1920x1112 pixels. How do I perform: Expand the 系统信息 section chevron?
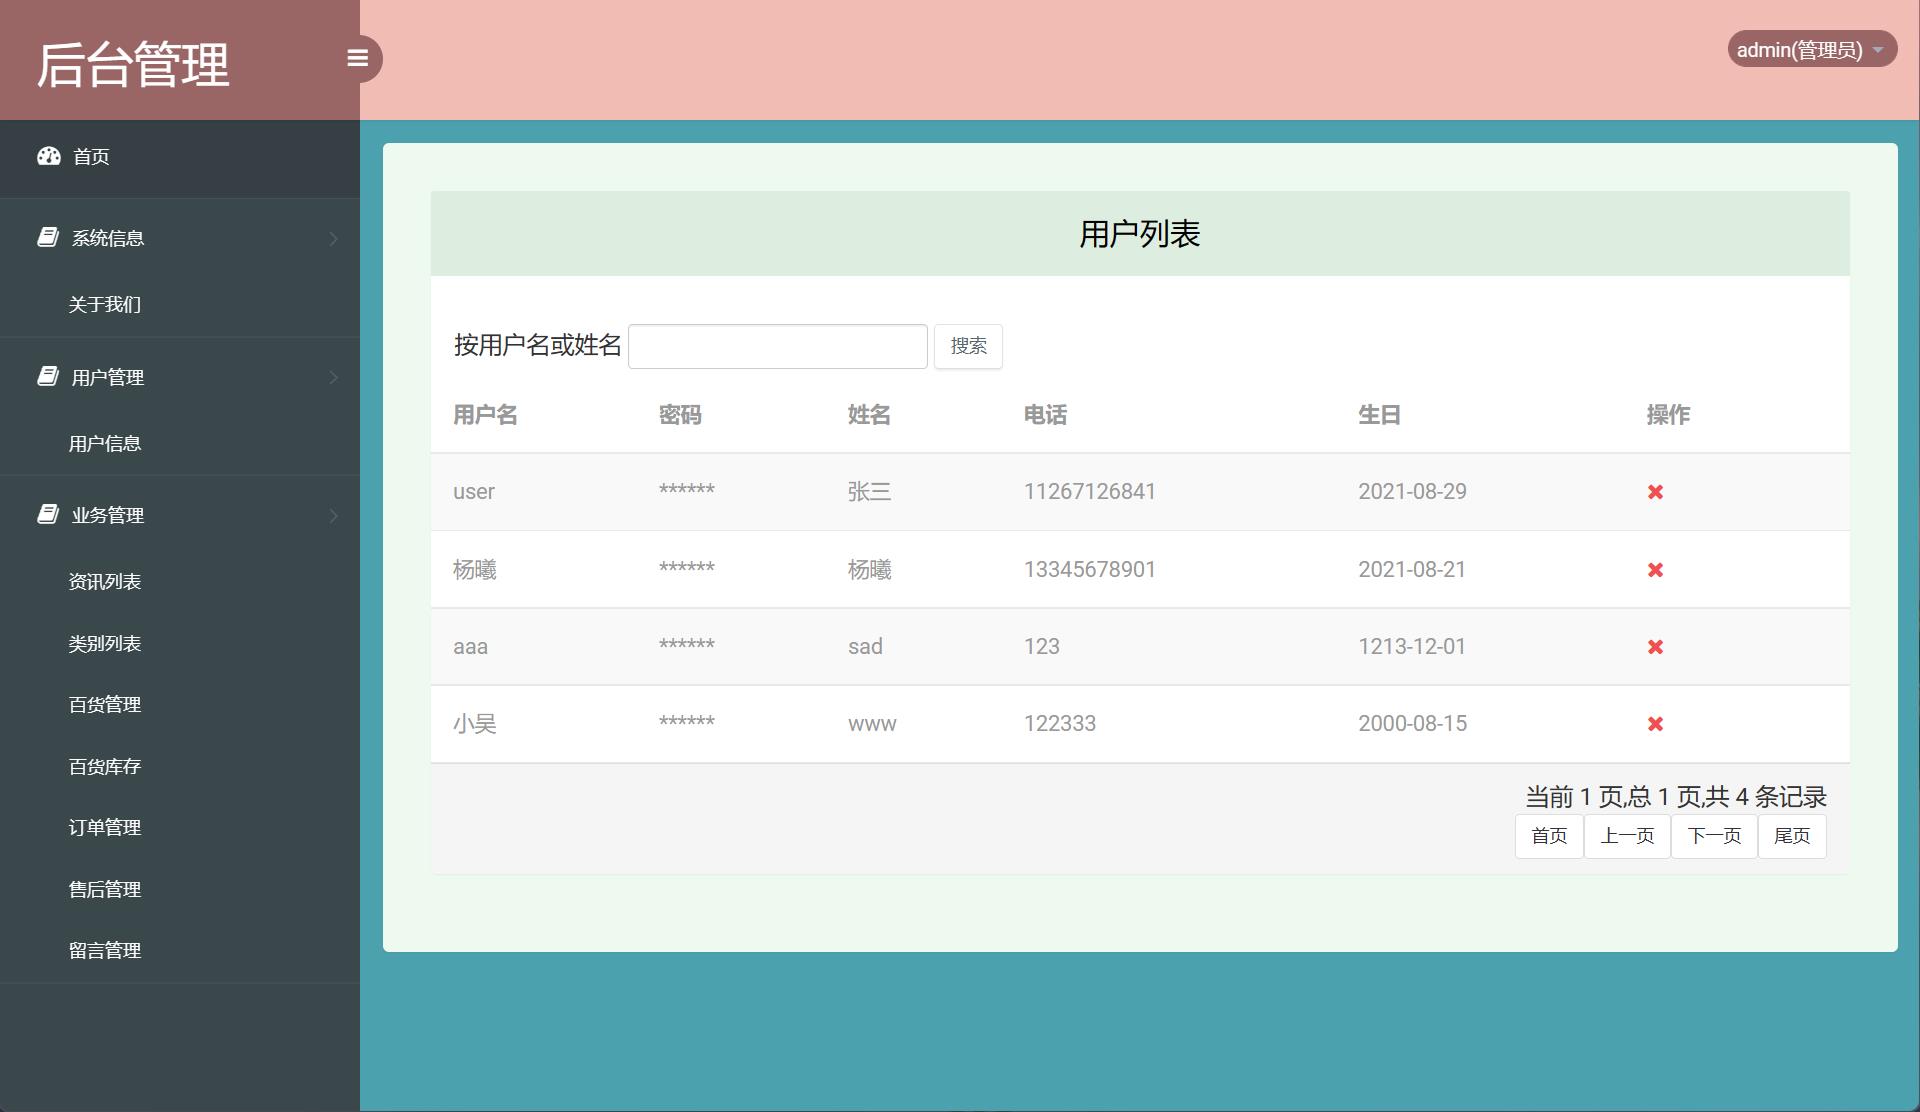333,238
